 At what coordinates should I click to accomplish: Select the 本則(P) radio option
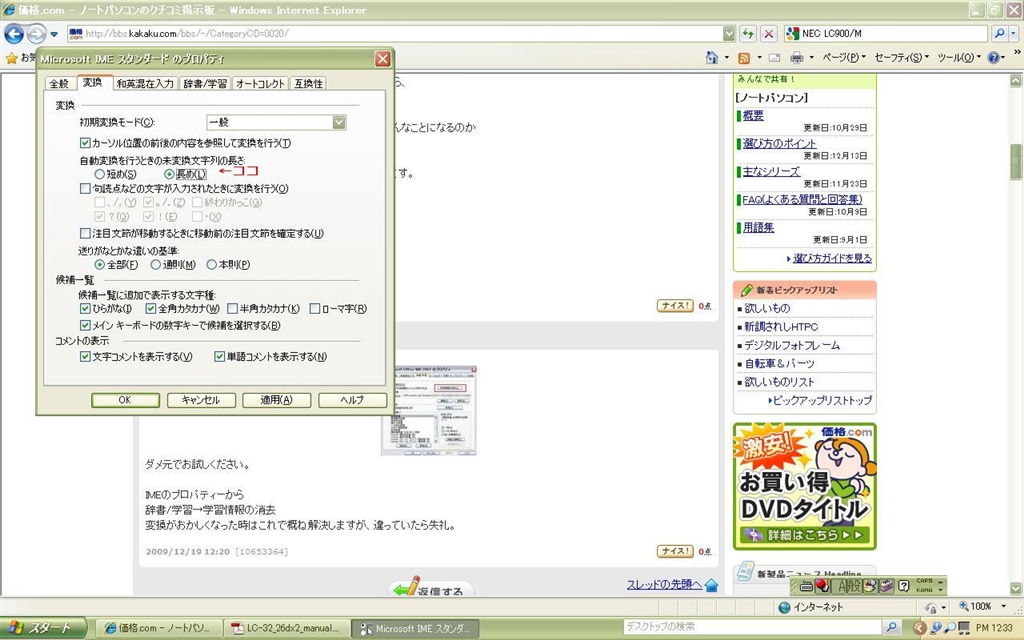(x=212, y=264)
